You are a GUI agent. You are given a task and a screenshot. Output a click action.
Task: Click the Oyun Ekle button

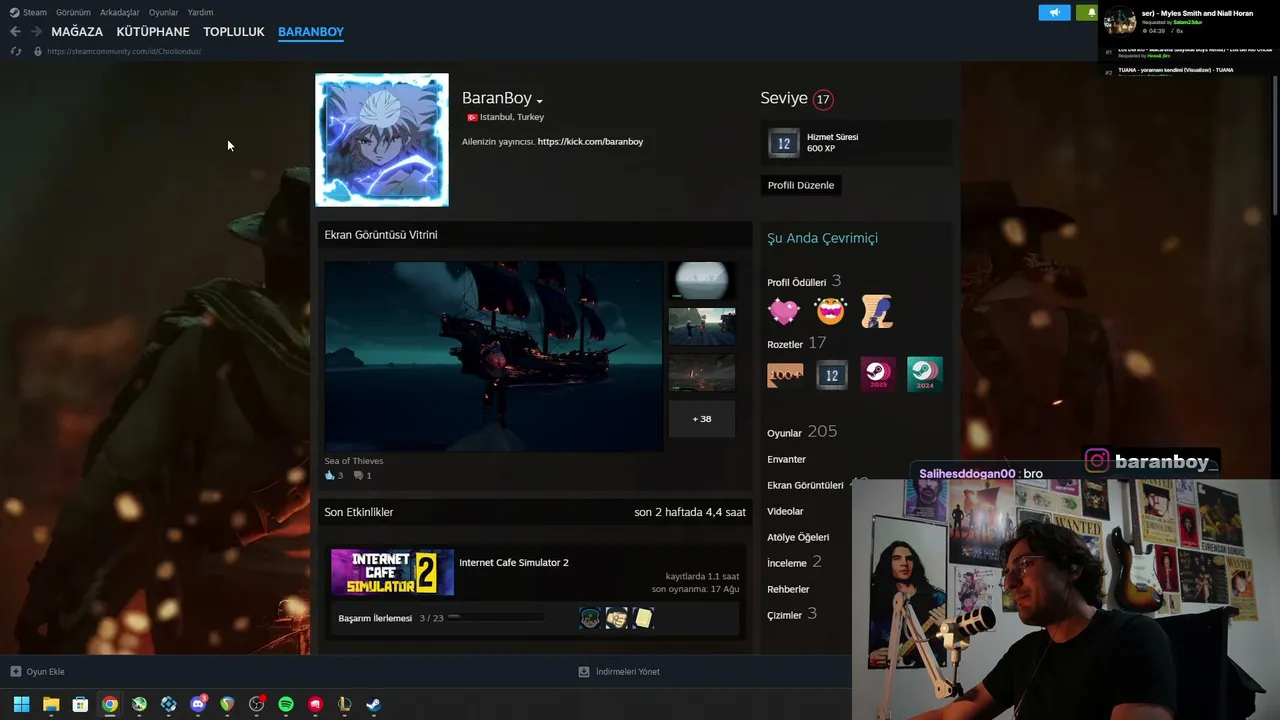(x=38, y=672)
